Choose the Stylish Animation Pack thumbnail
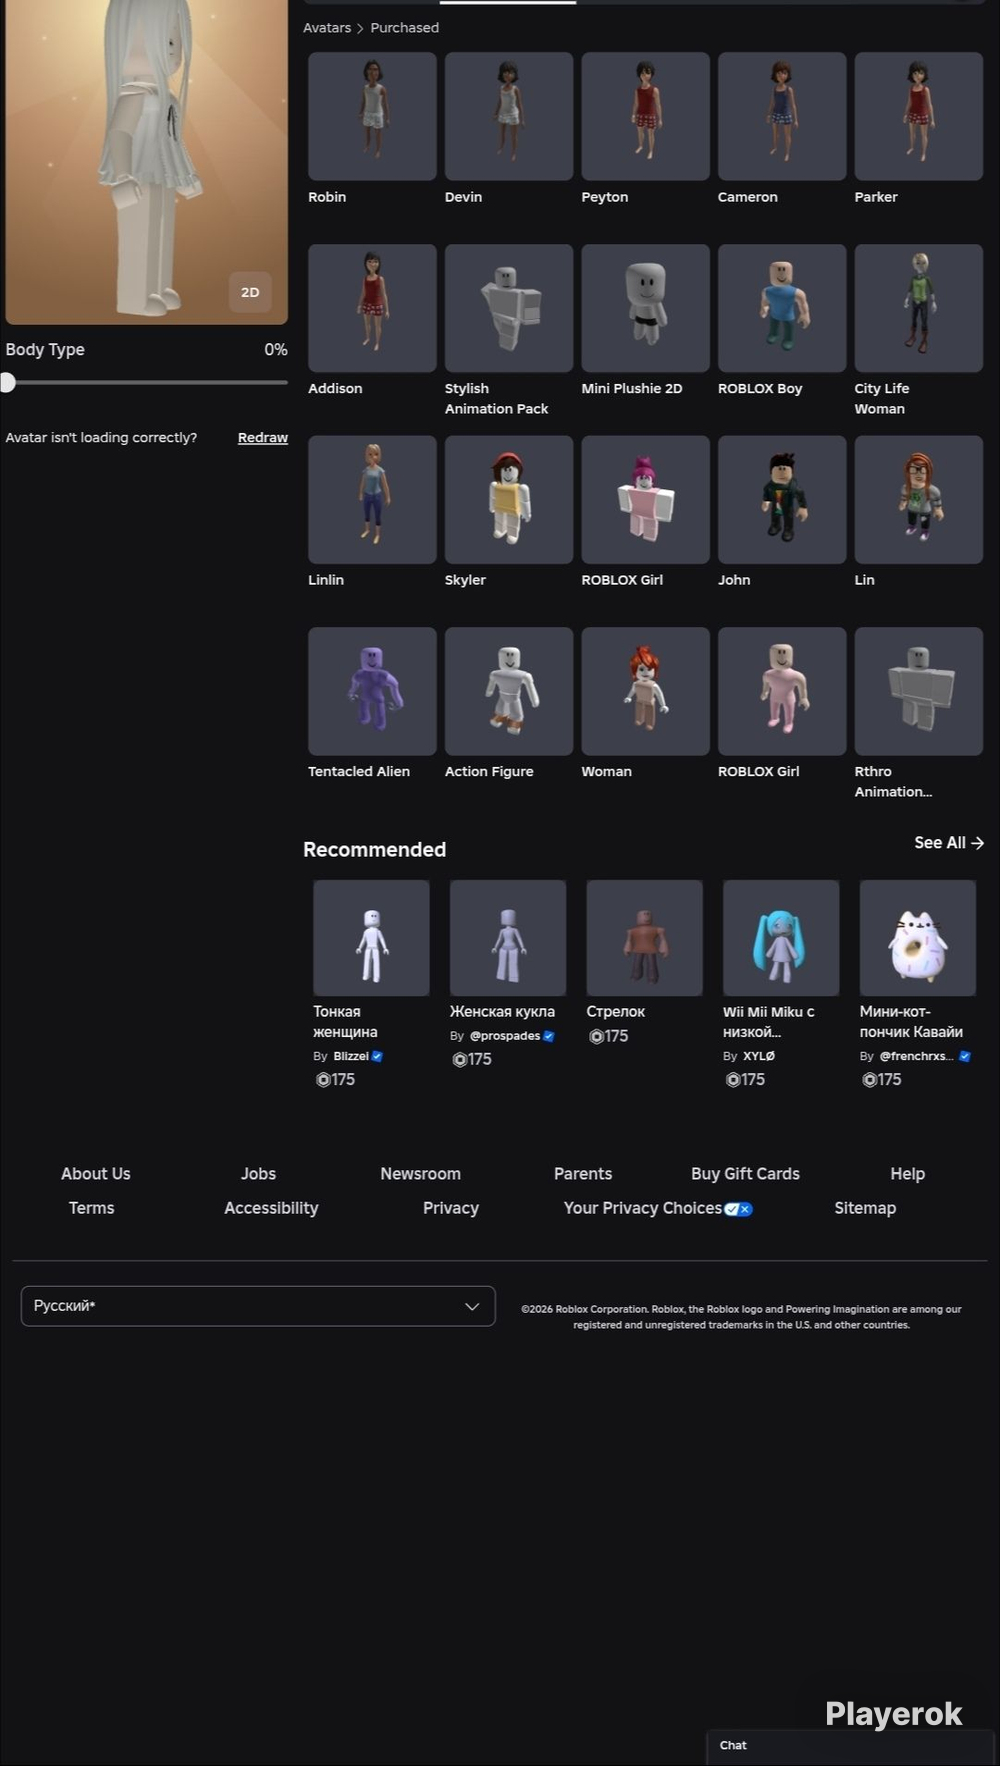Viewport: 1000px width, 1766px height. click(509, 308)
